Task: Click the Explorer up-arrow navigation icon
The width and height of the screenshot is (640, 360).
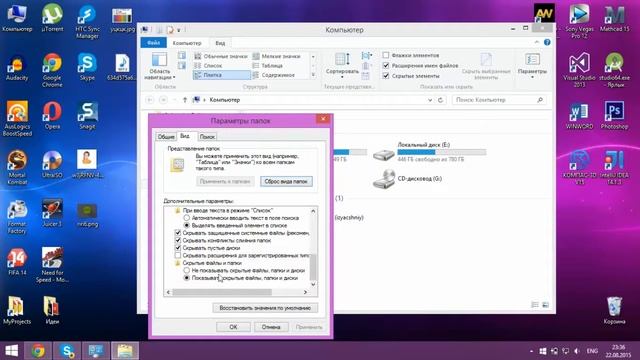Action: click(x=184, y=100)
